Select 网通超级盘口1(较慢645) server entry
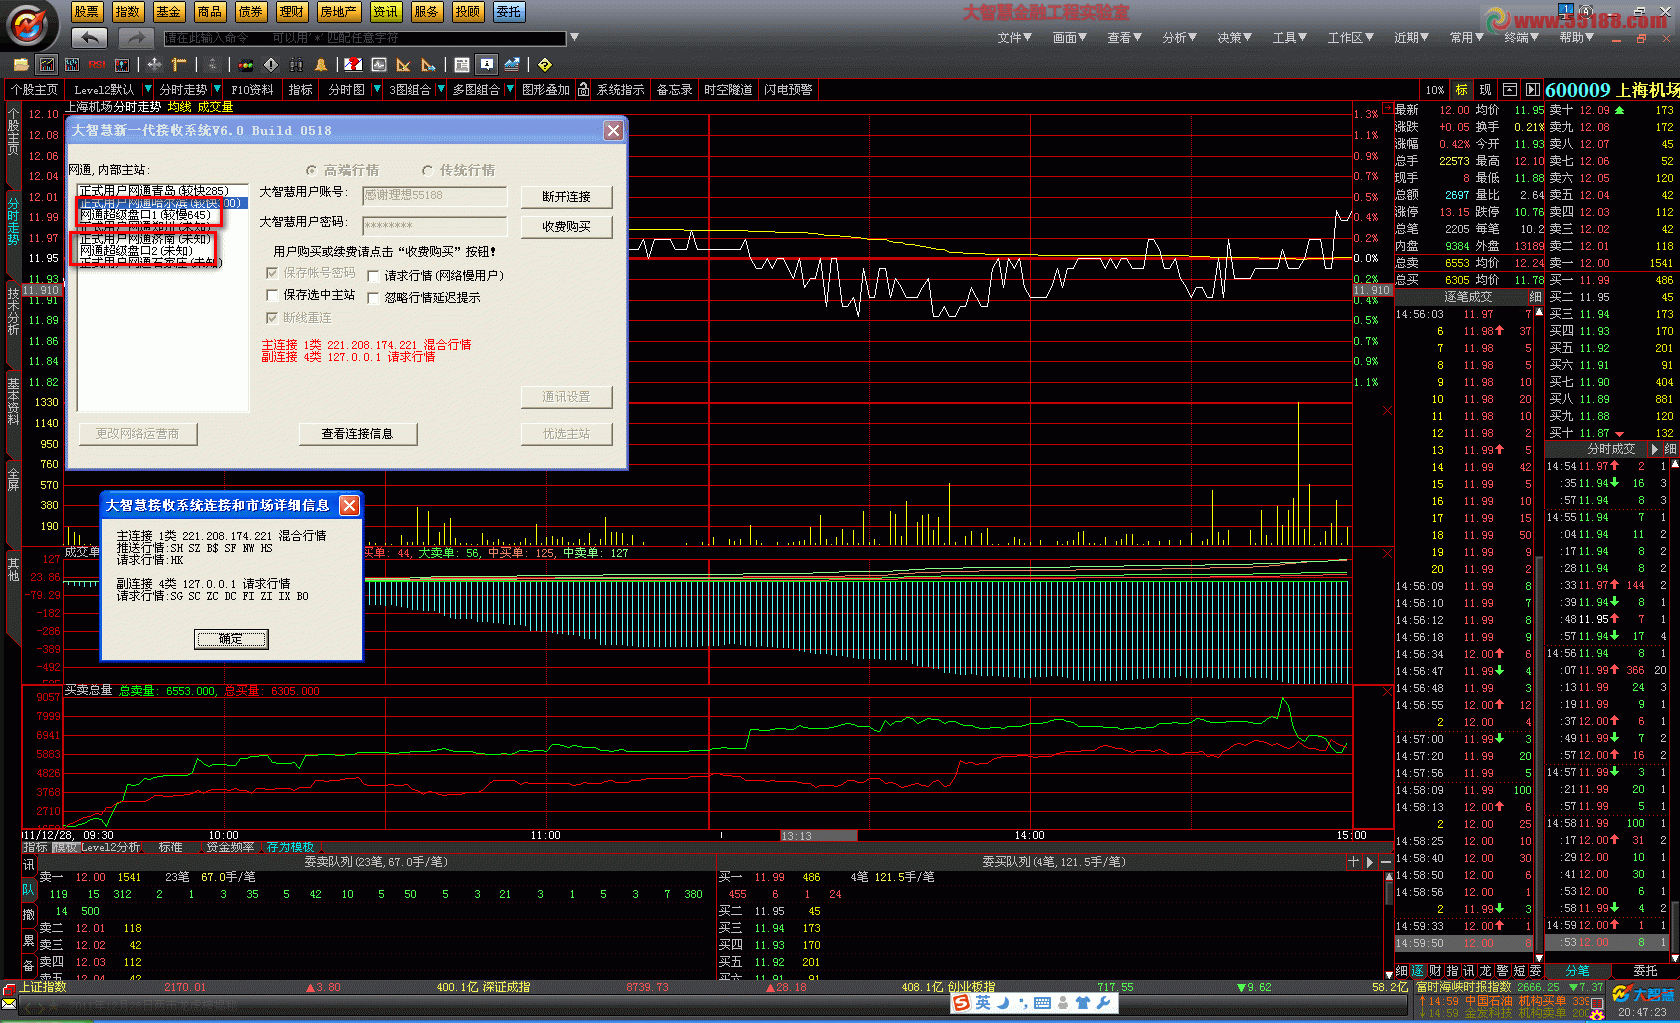The width and height of the screenshot is (1680, 1023). [146, 215]
